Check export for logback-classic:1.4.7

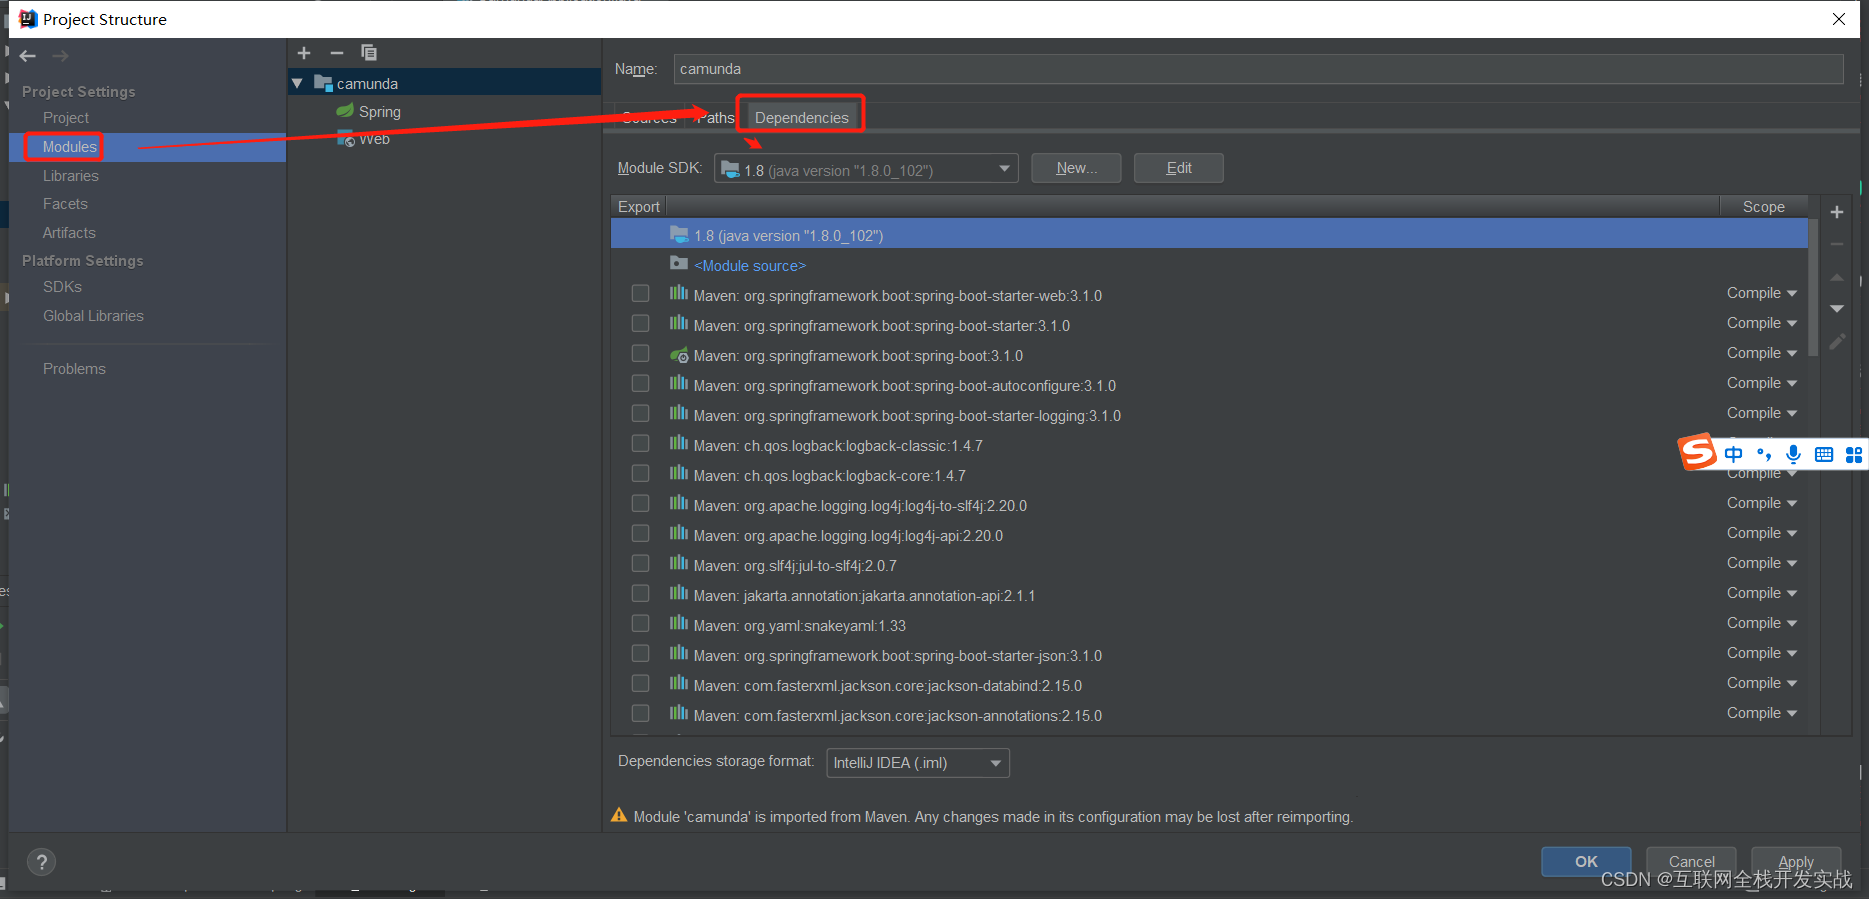(x=641, y=443)
